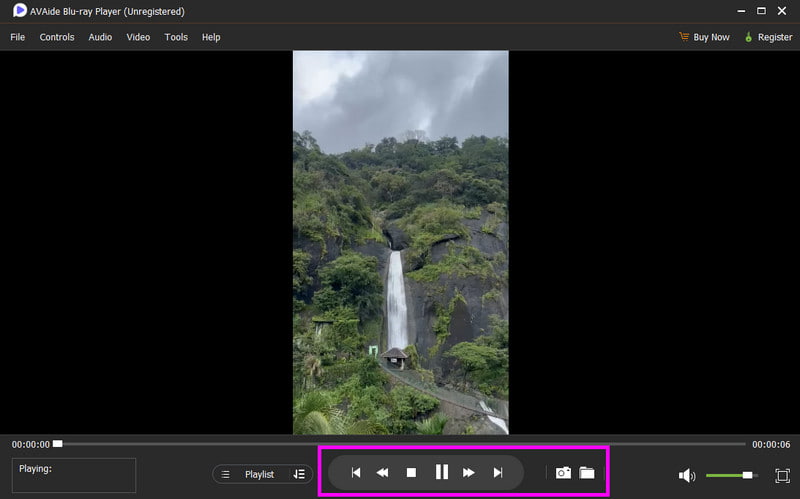
Task: Fast forward the video
Action: click(x=469, y=473)
